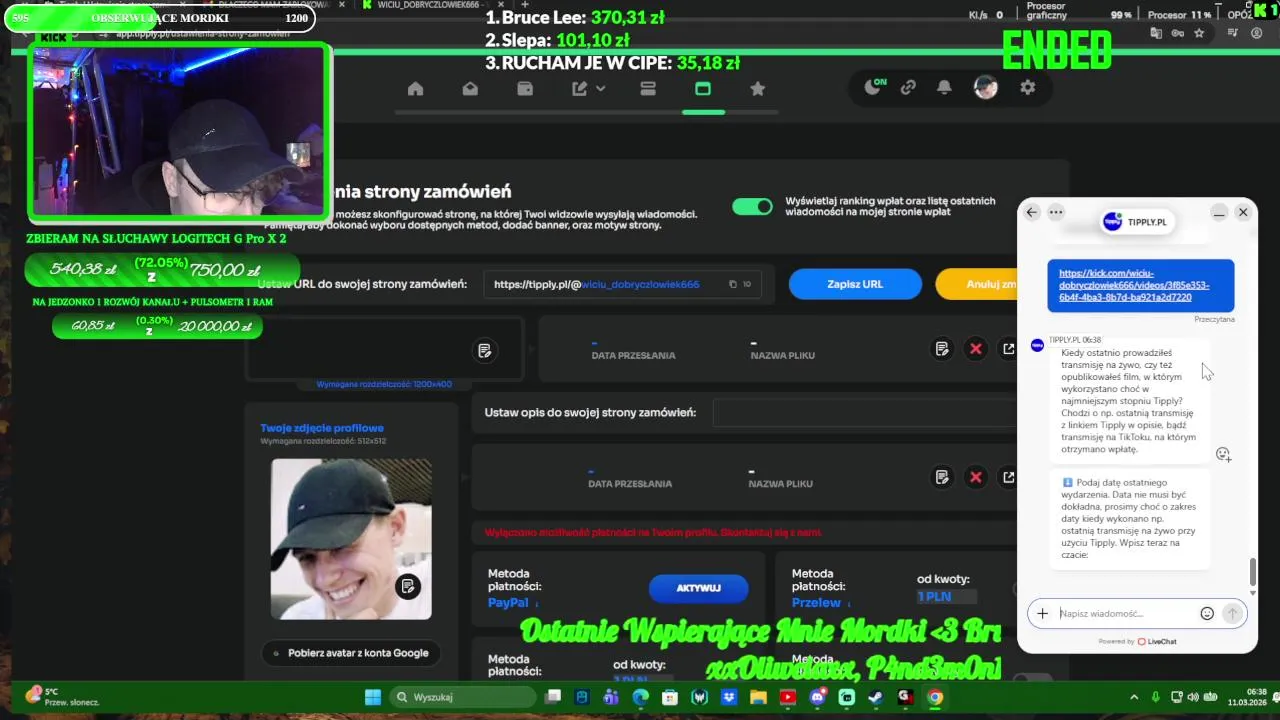Open second file row external link icon
Image resolution: width=1280 pixels, height=720 pixels.
[x=1009, y=478]
